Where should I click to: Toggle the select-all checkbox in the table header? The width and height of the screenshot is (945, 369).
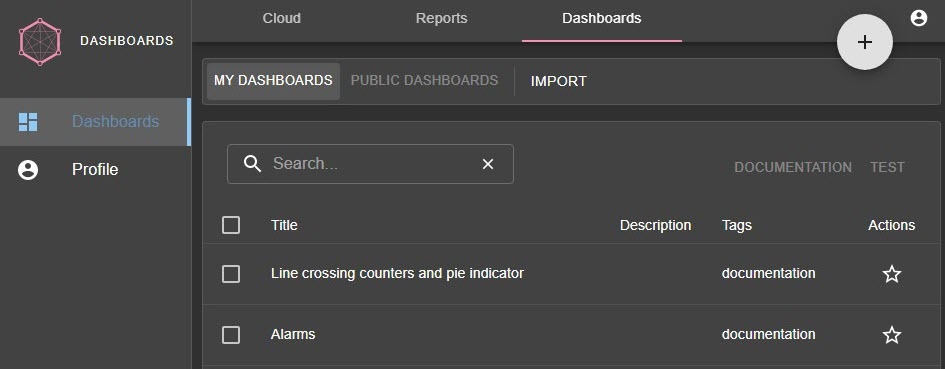point(231,226)
